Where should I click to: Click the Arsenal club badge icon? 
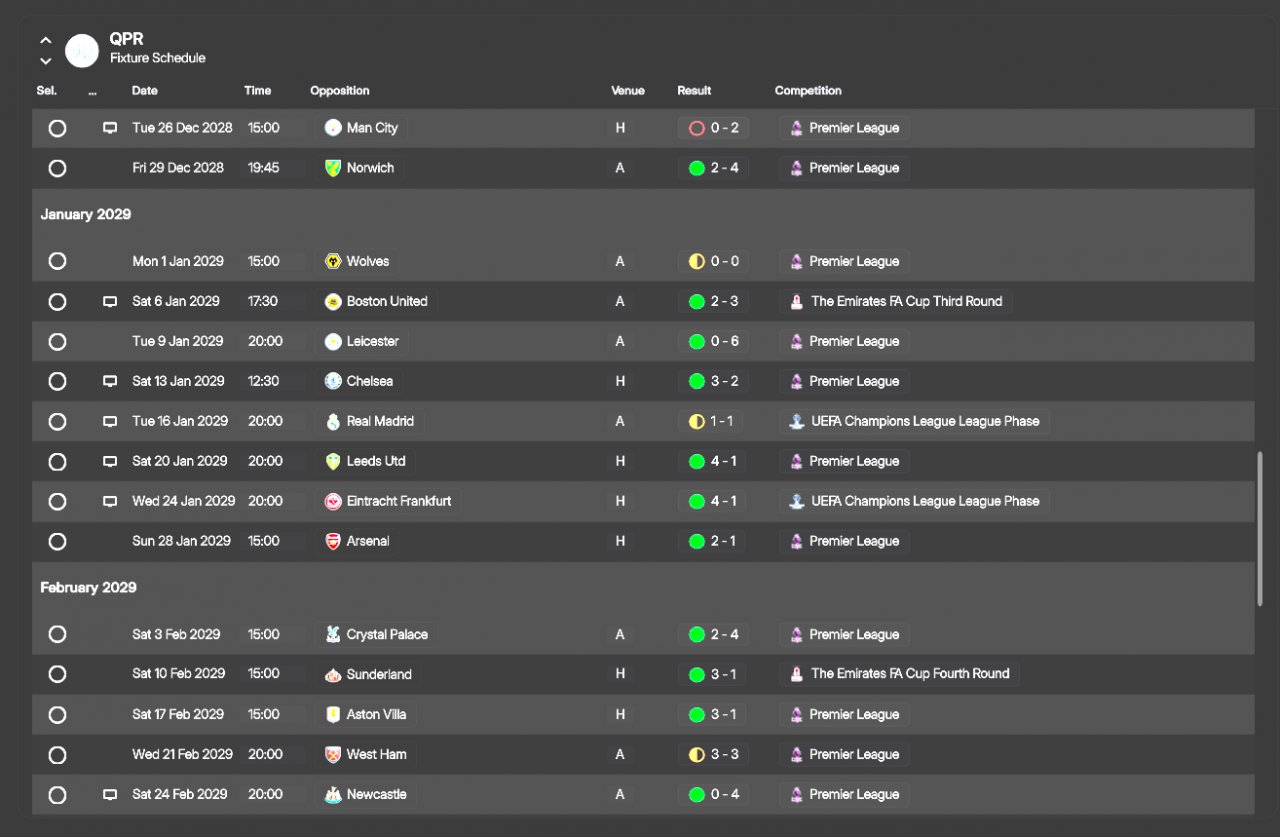click(333, 541)
